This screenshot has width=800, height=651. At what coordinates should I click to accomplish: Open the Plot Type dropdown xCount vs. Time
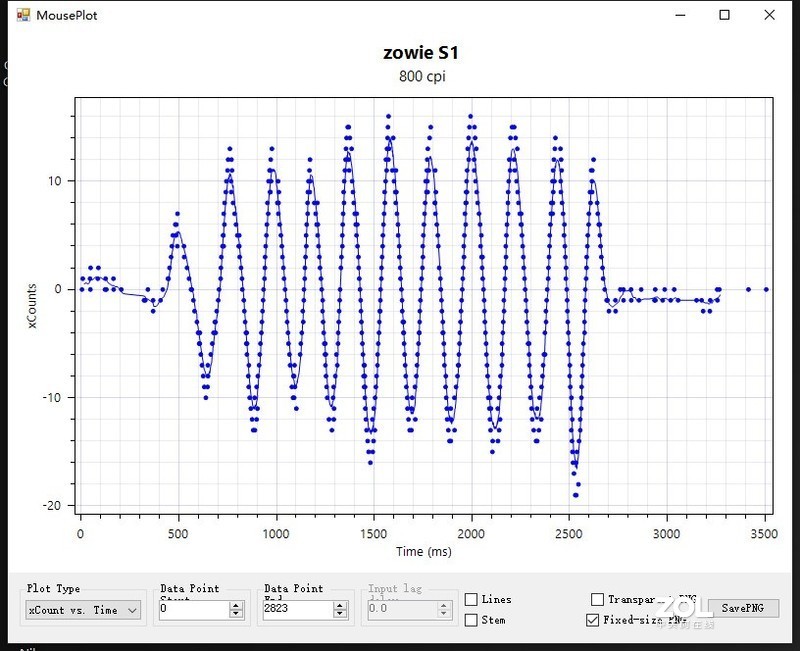coord(83,610)
